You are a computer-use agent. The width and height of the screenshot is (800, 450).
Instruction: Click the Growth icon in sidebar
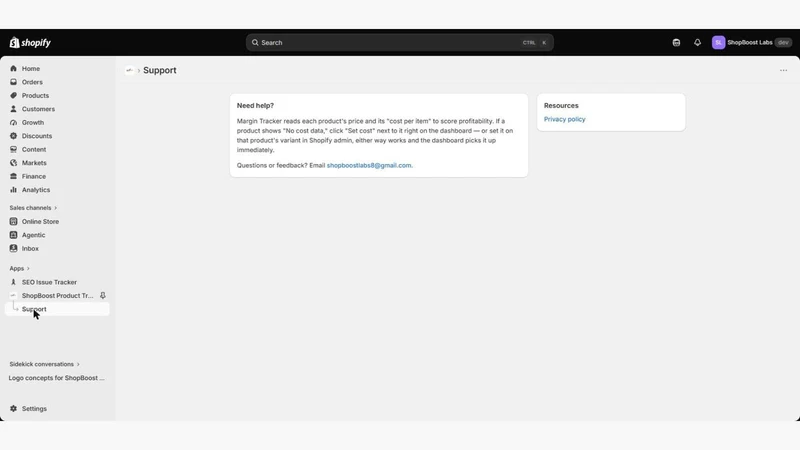13,122
